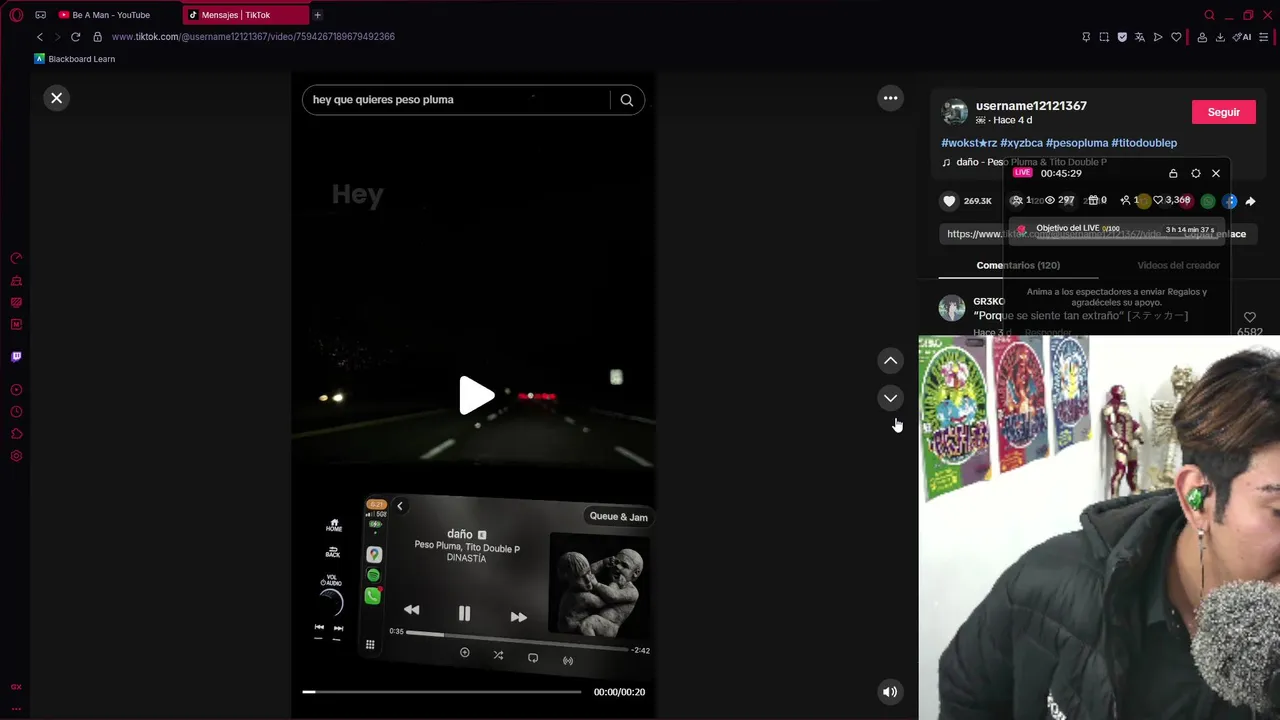
Task: Open Twitch in Opera sidebar
Action: [x=16, y=356]
